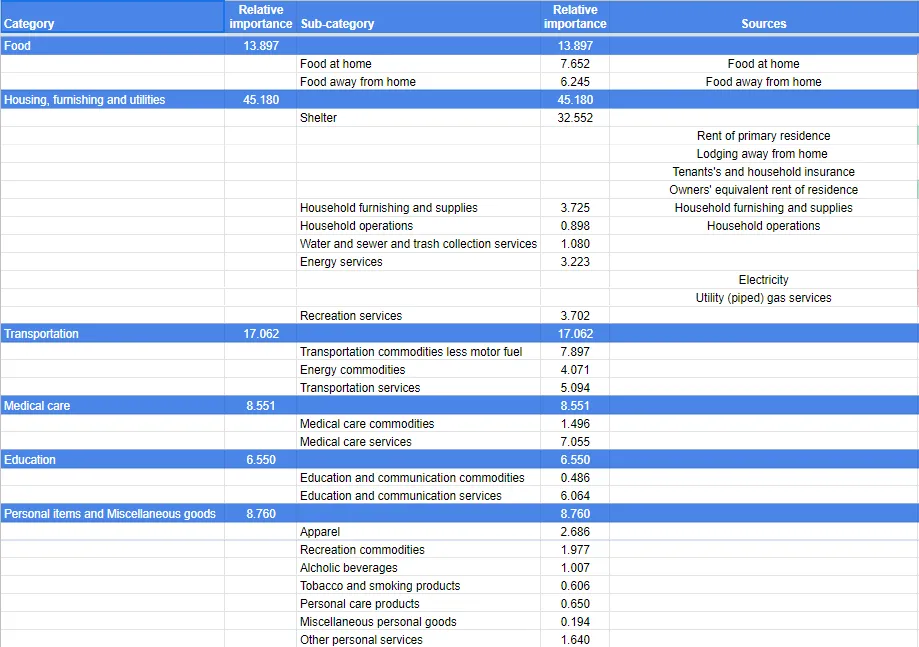Select the Apparel sub-category cell
Viewport: 919px width, 647px height.
(418, 532)
